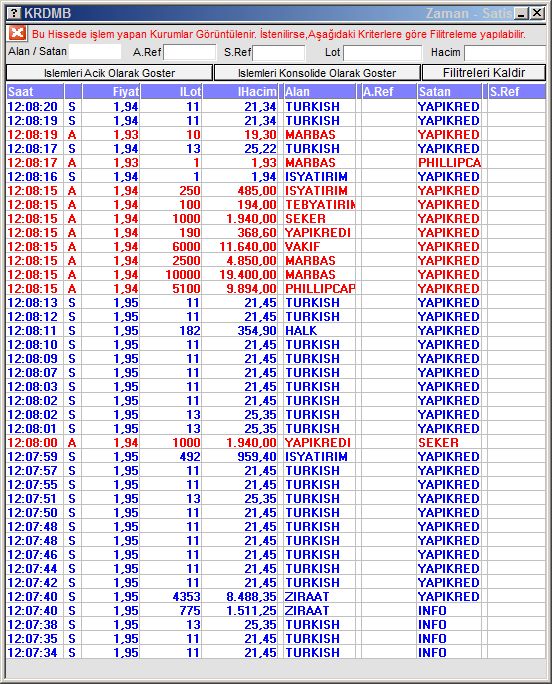Select time cell 12:08:00
Screen dimensions: 552x684
pos(33,443)
